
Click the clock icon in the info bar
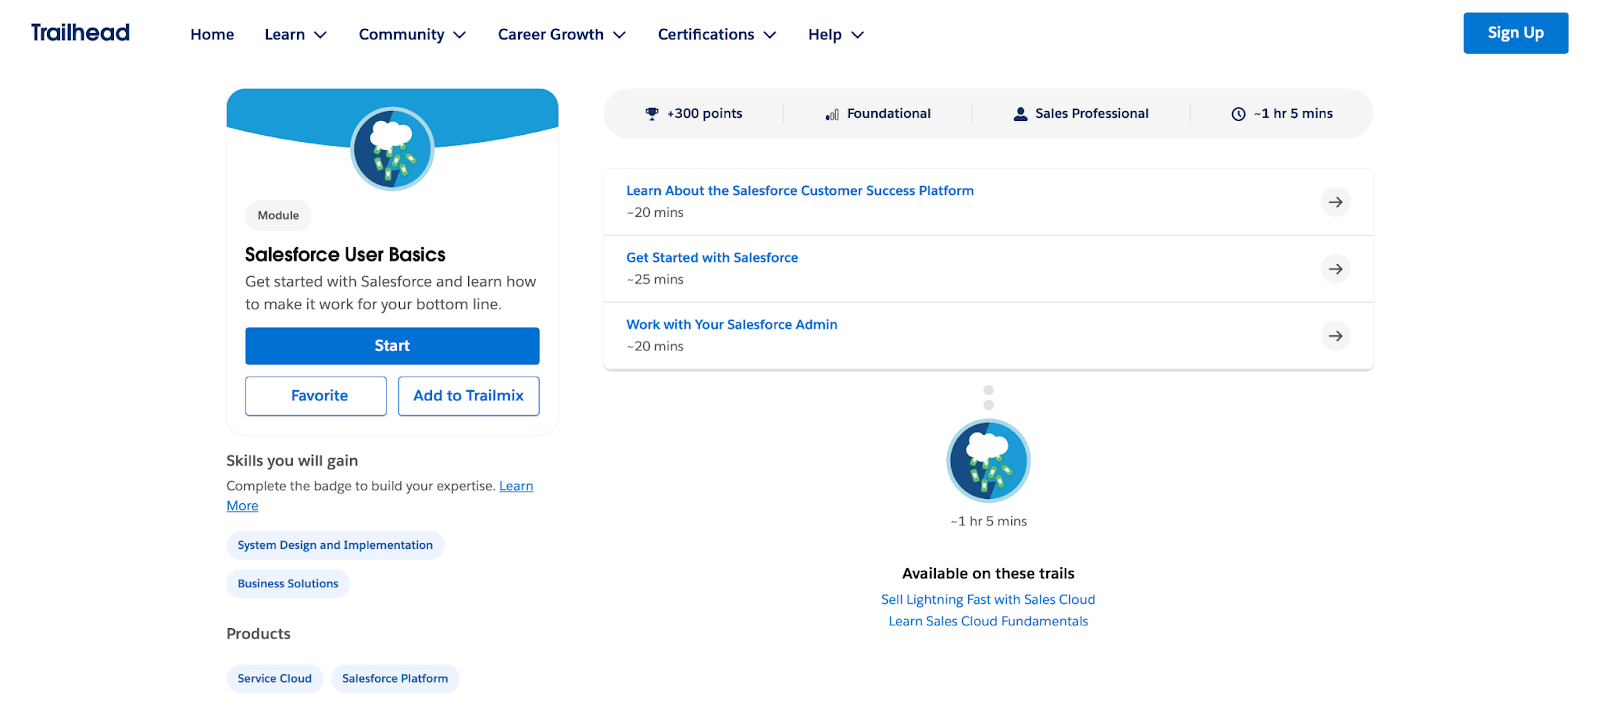point(1238,114)
